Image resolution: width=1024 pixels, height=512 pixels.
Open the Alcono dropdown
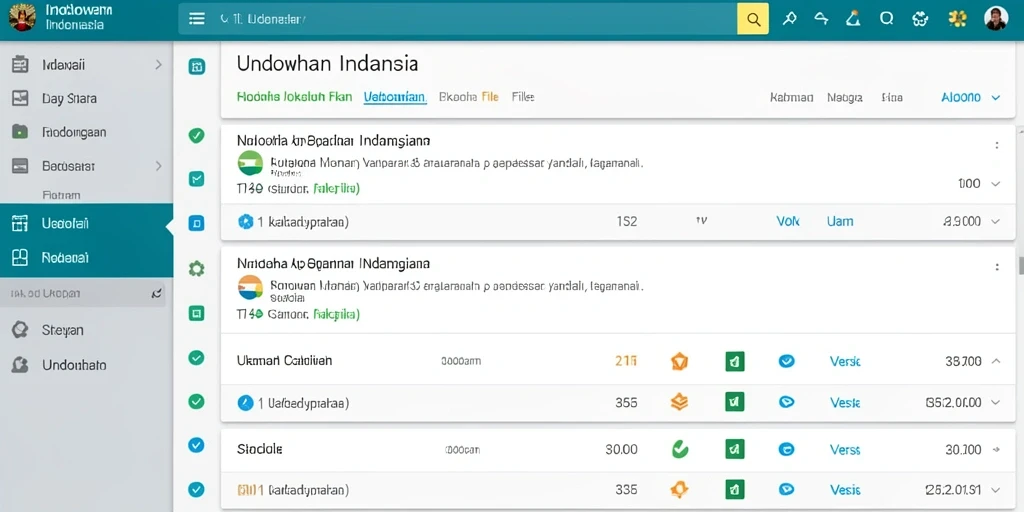(970, 97)
